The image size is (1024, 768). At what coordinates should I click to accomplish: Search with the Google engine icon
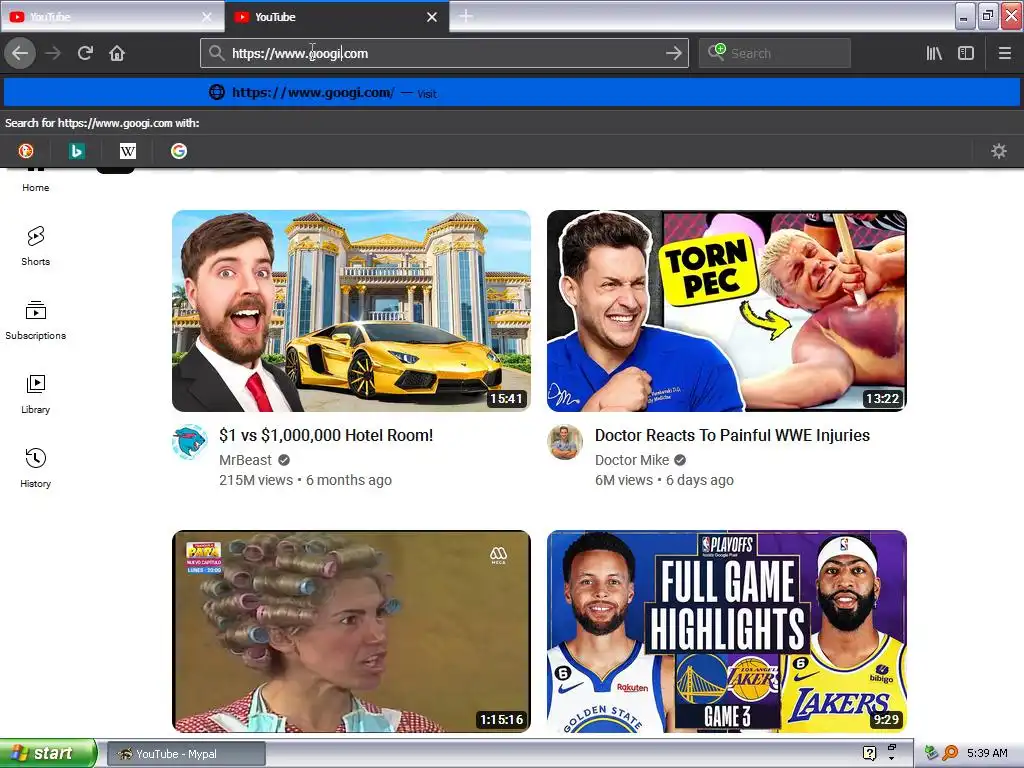(x=178, y=151)
